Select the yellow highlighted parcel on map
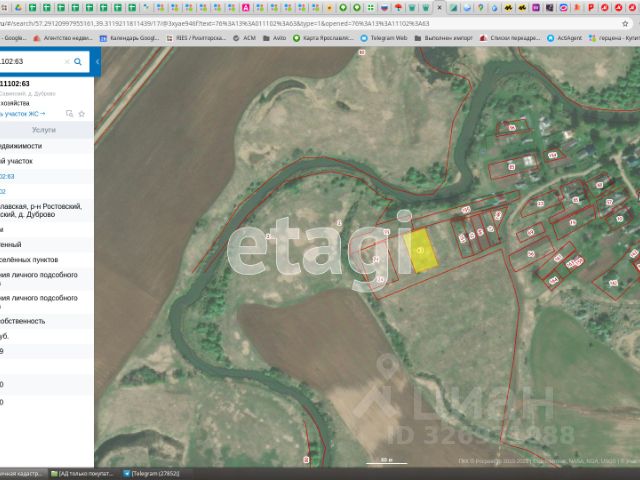This screenshot has height=480, width=640. point(423,251)
